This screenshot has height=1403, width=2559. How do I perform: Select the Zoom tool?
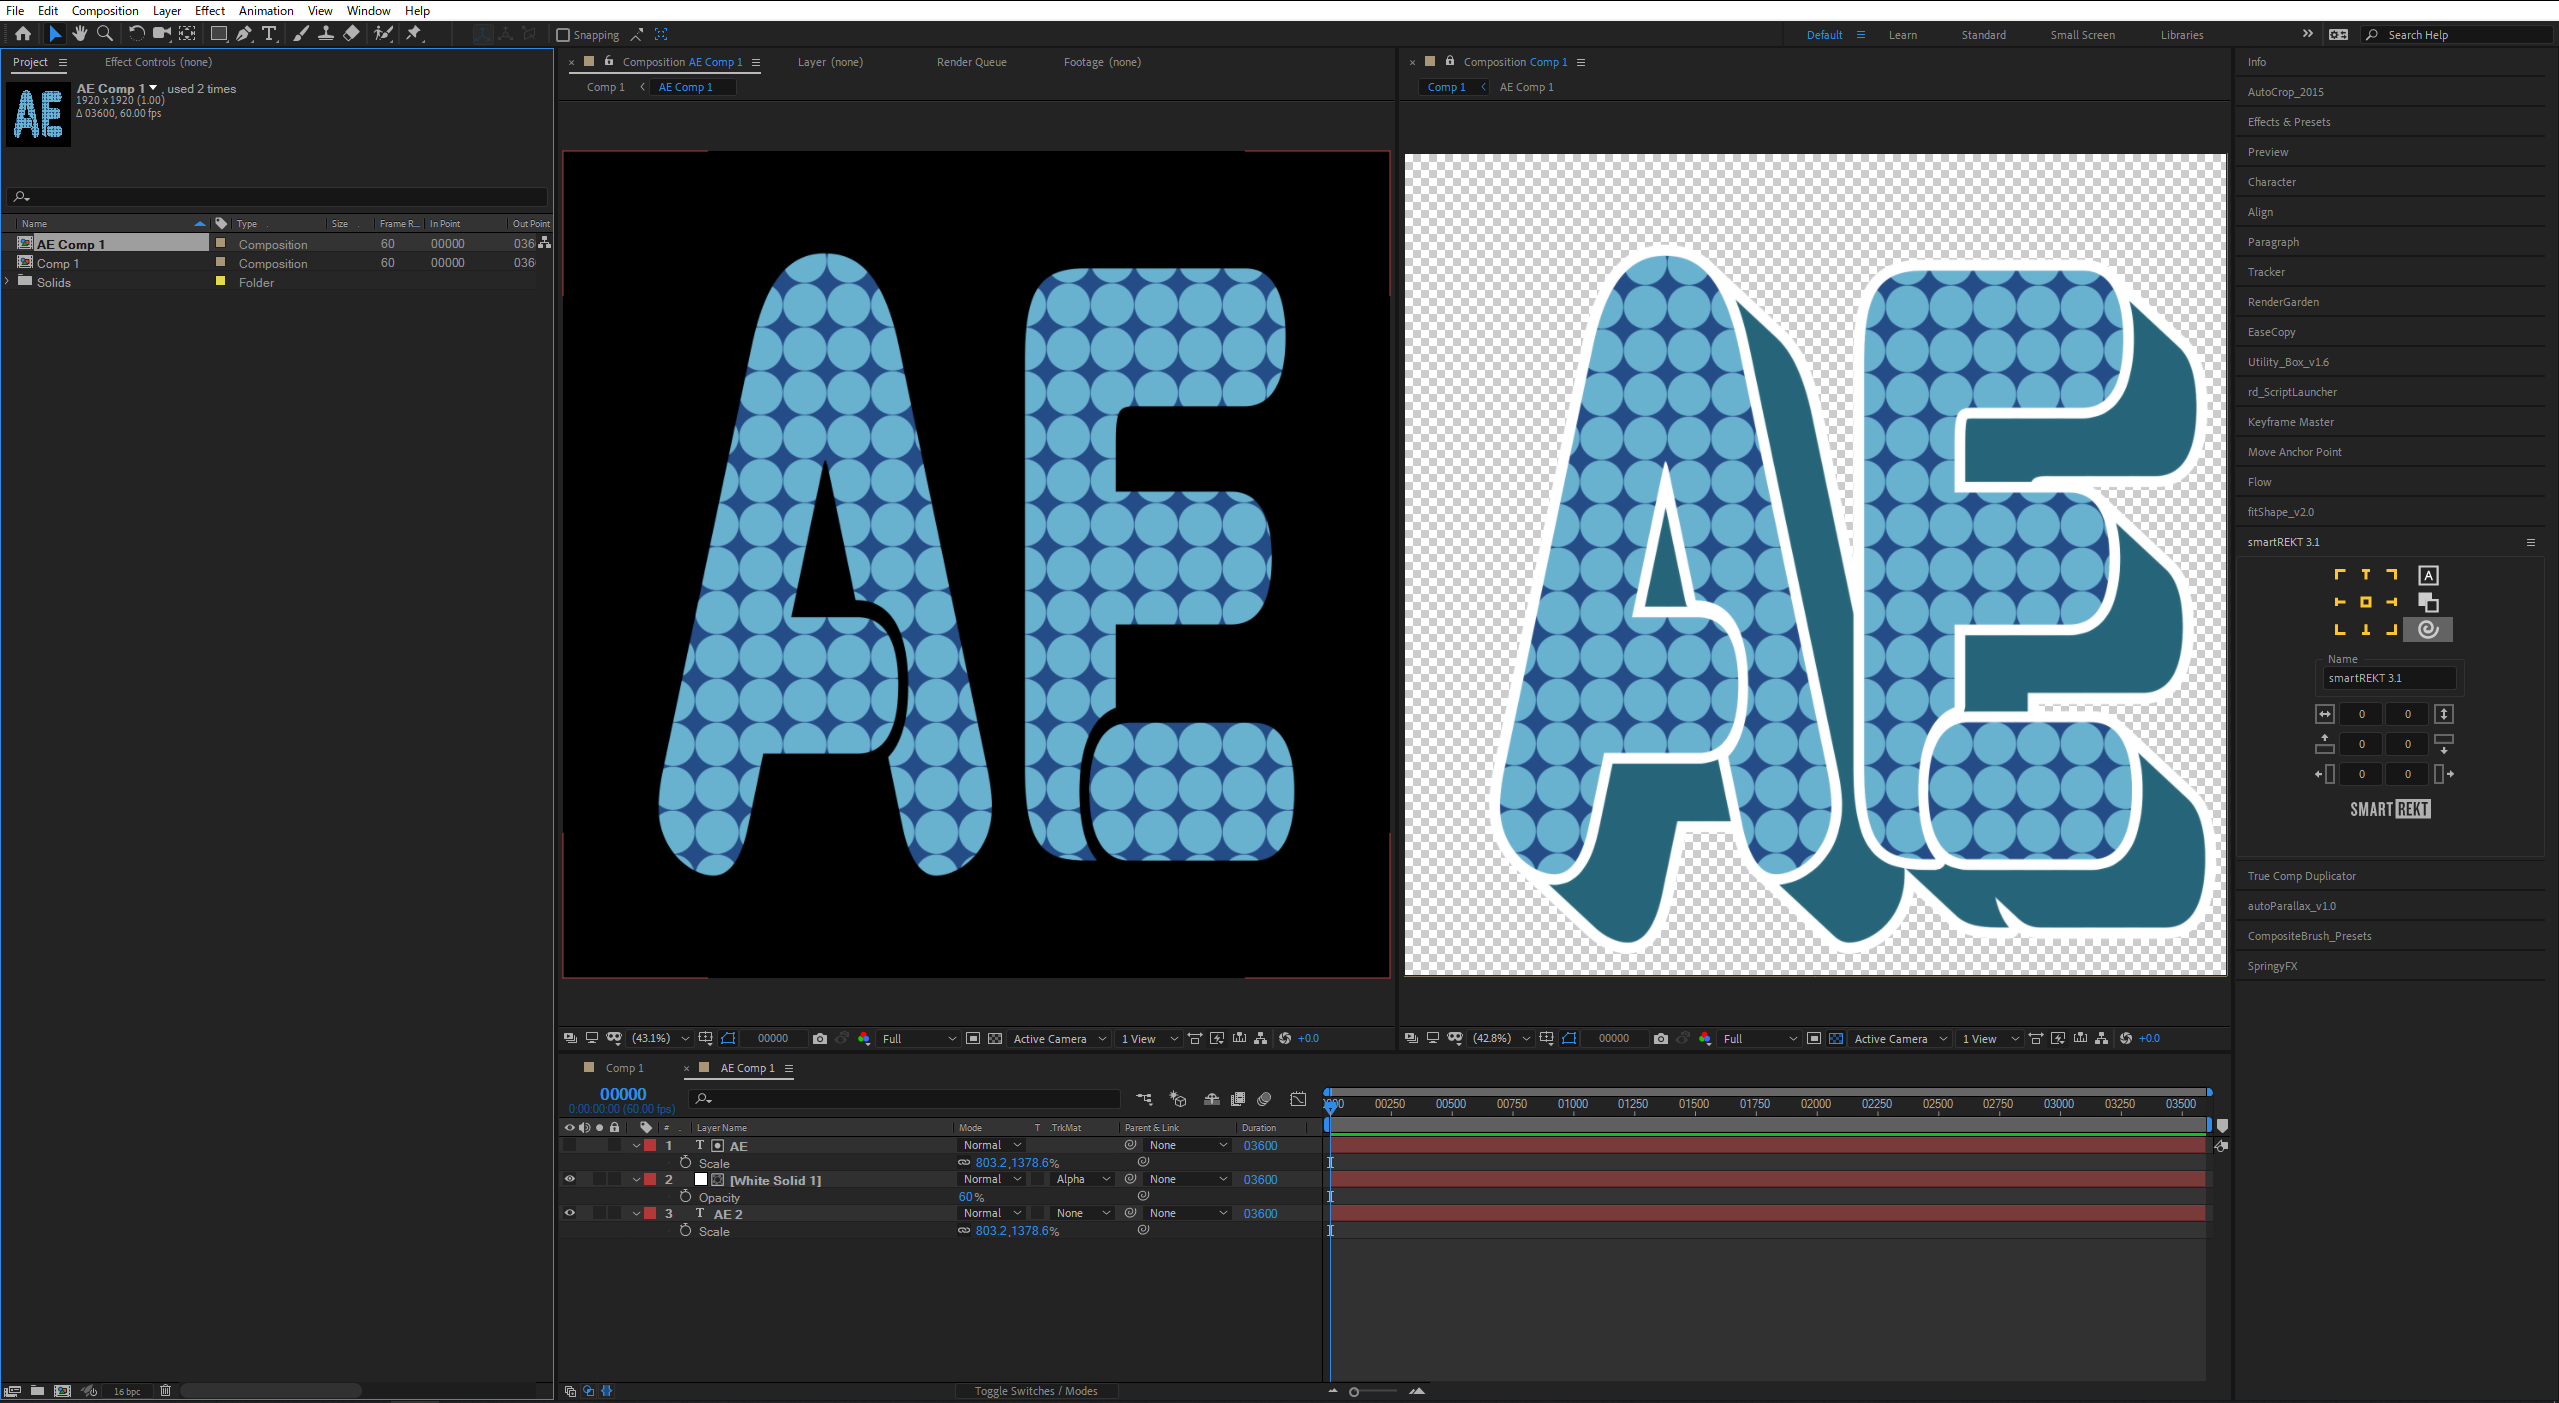[105, 34]
